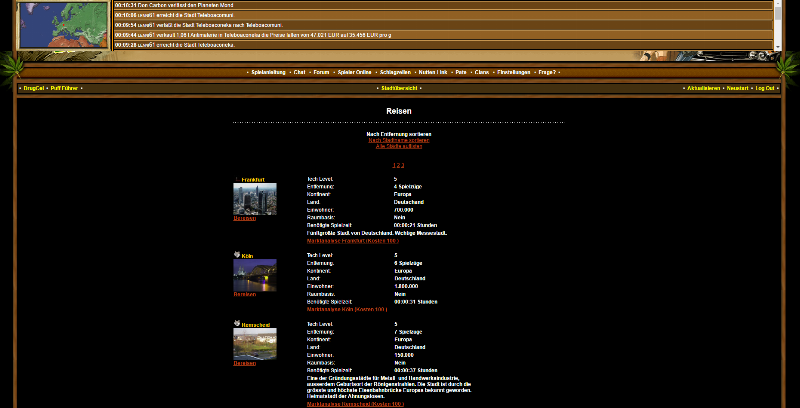Go to the Forum
Image resolution: width=800 pixels, height=408 pixels.
coord(321,72)
